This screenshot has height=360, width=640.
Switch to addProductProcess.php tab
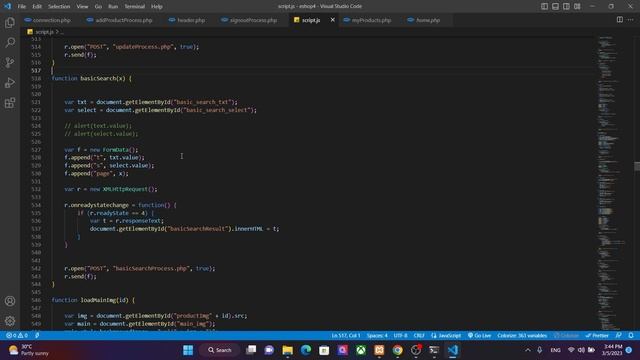point(120,20)
